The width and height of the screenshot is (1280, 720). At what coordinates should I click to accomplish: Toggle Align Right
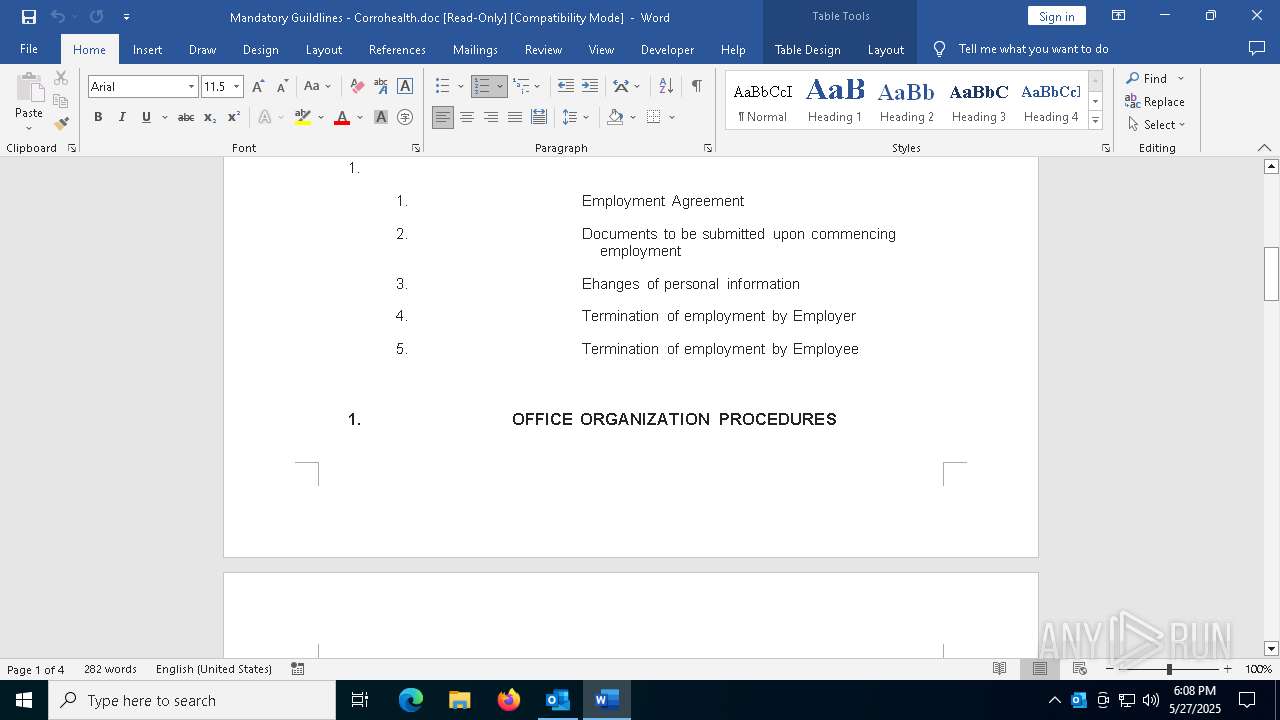tap(491, 117)
